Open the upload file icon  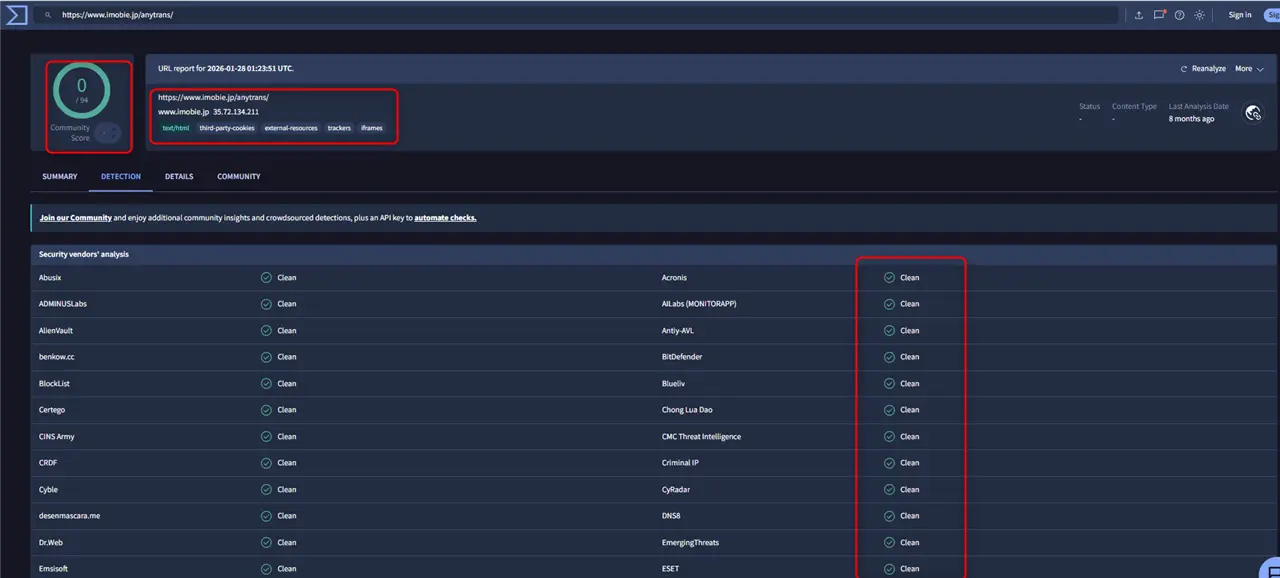(1139, 15)
